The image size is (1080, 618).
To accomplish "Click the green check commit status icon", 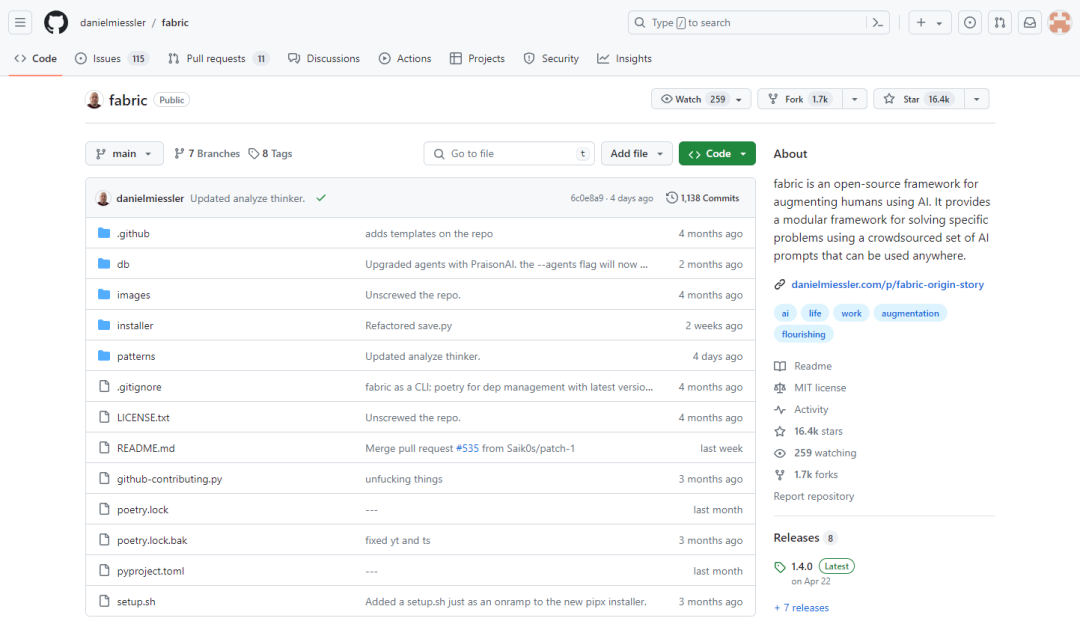I will [321, 198].
